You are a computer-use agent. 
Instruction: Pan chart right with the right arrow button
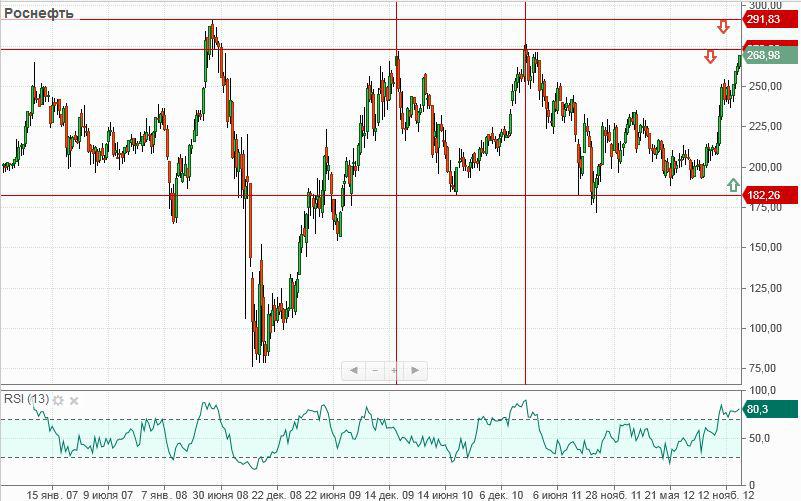tap(415, 370)
